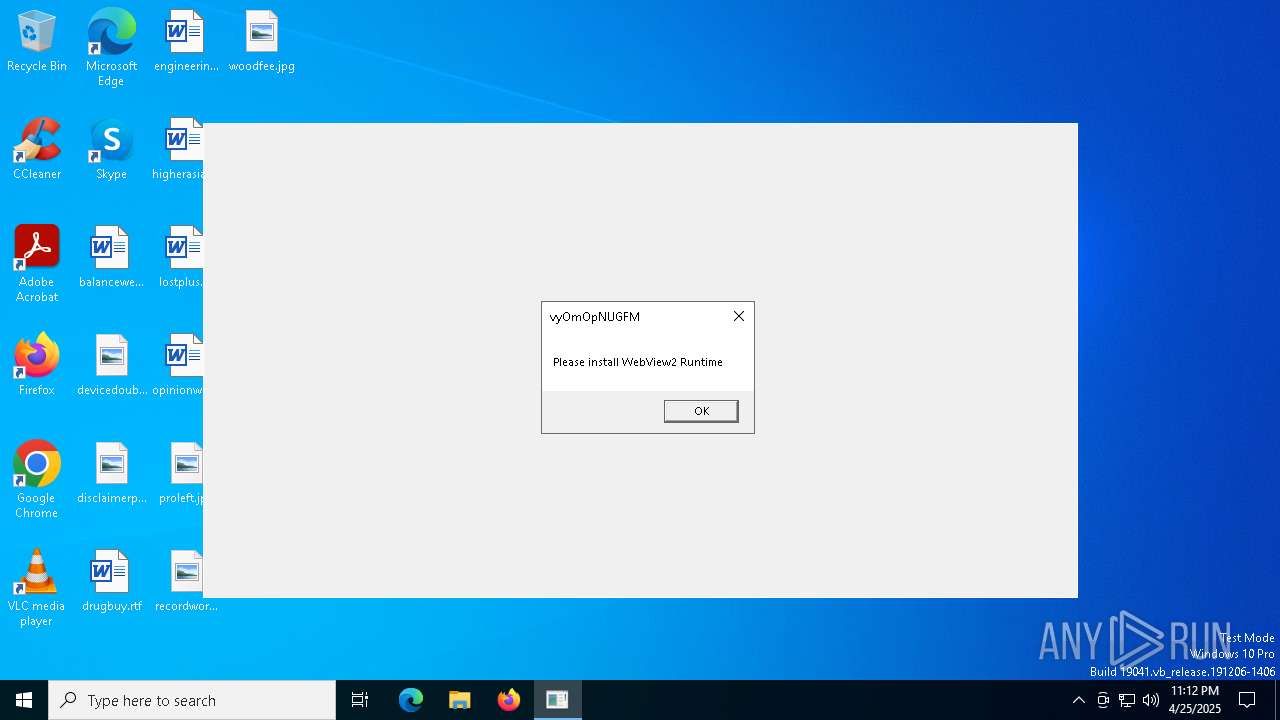This screenshot has height=720, width=1280.
Task: Click OK in the WebView2 dialog
Action: 701,411
